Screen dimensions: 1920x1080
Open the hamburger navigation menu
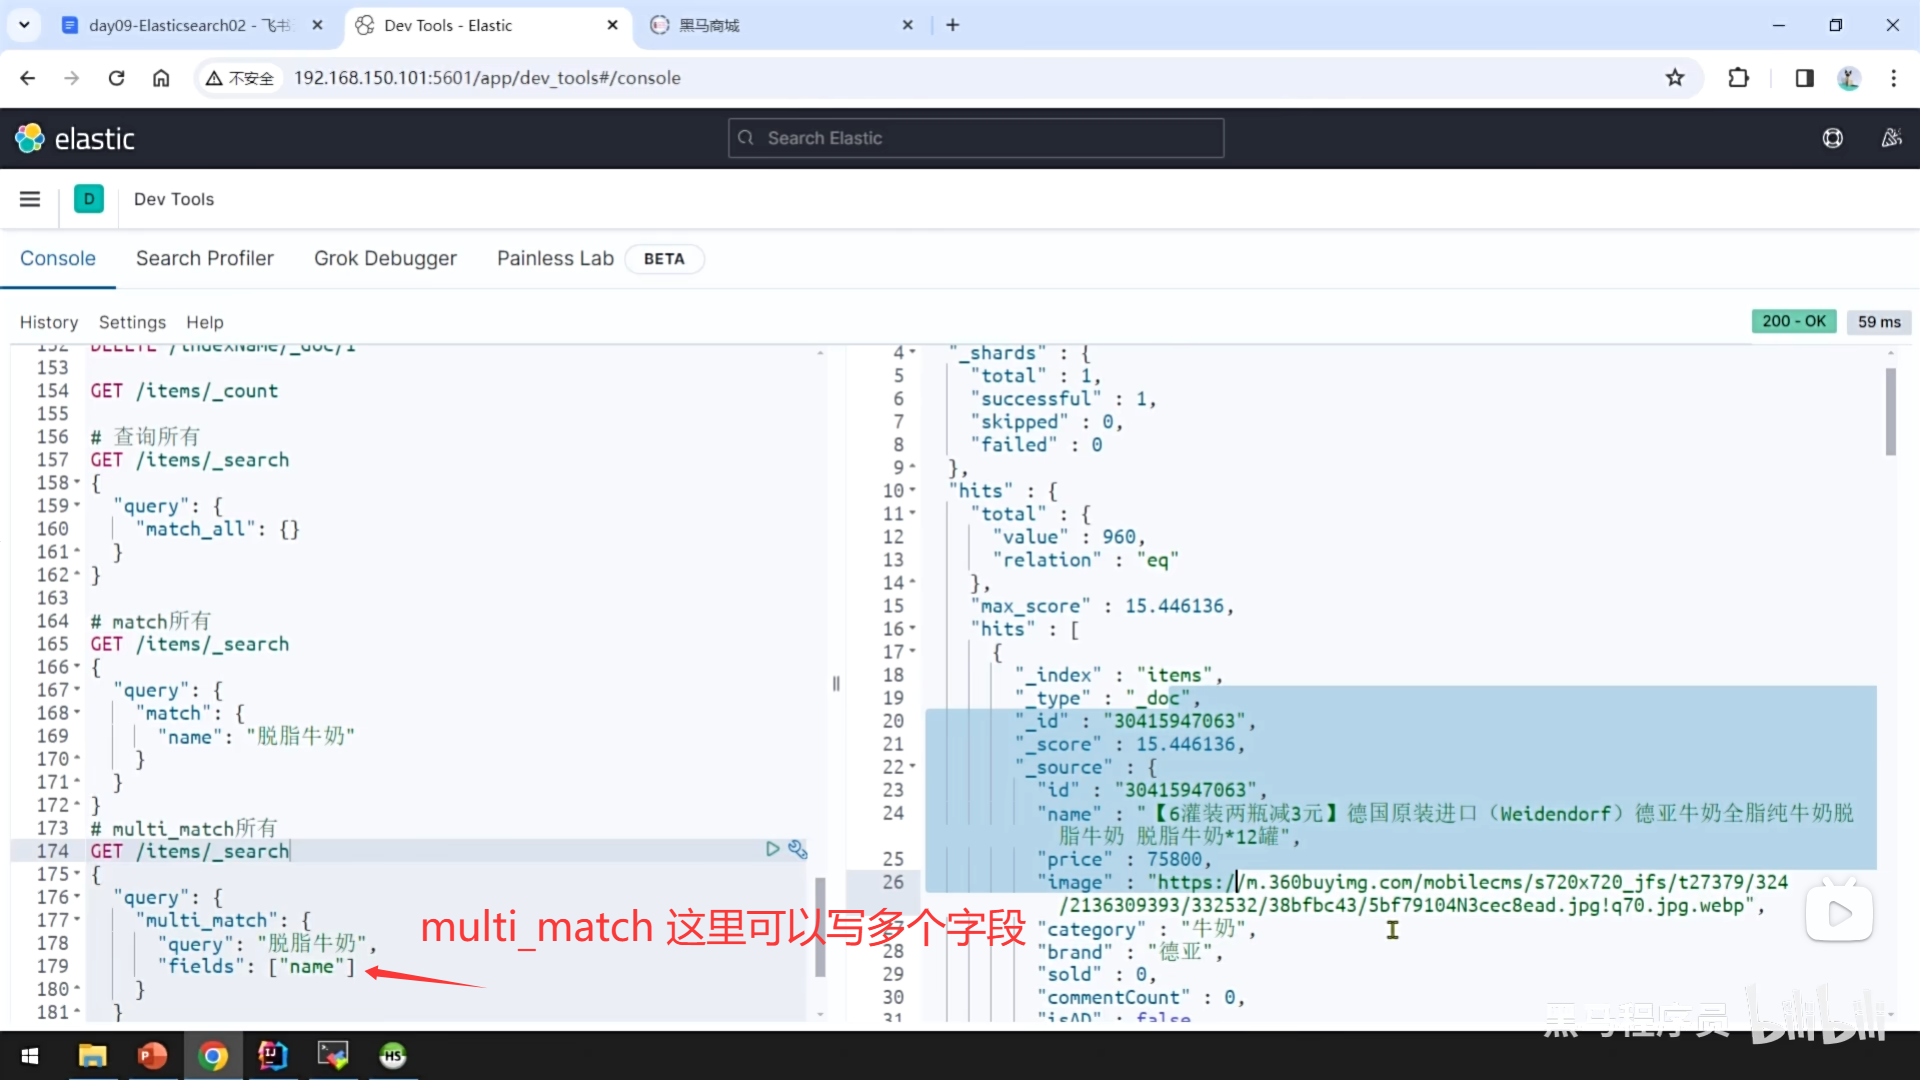(30, 199)
